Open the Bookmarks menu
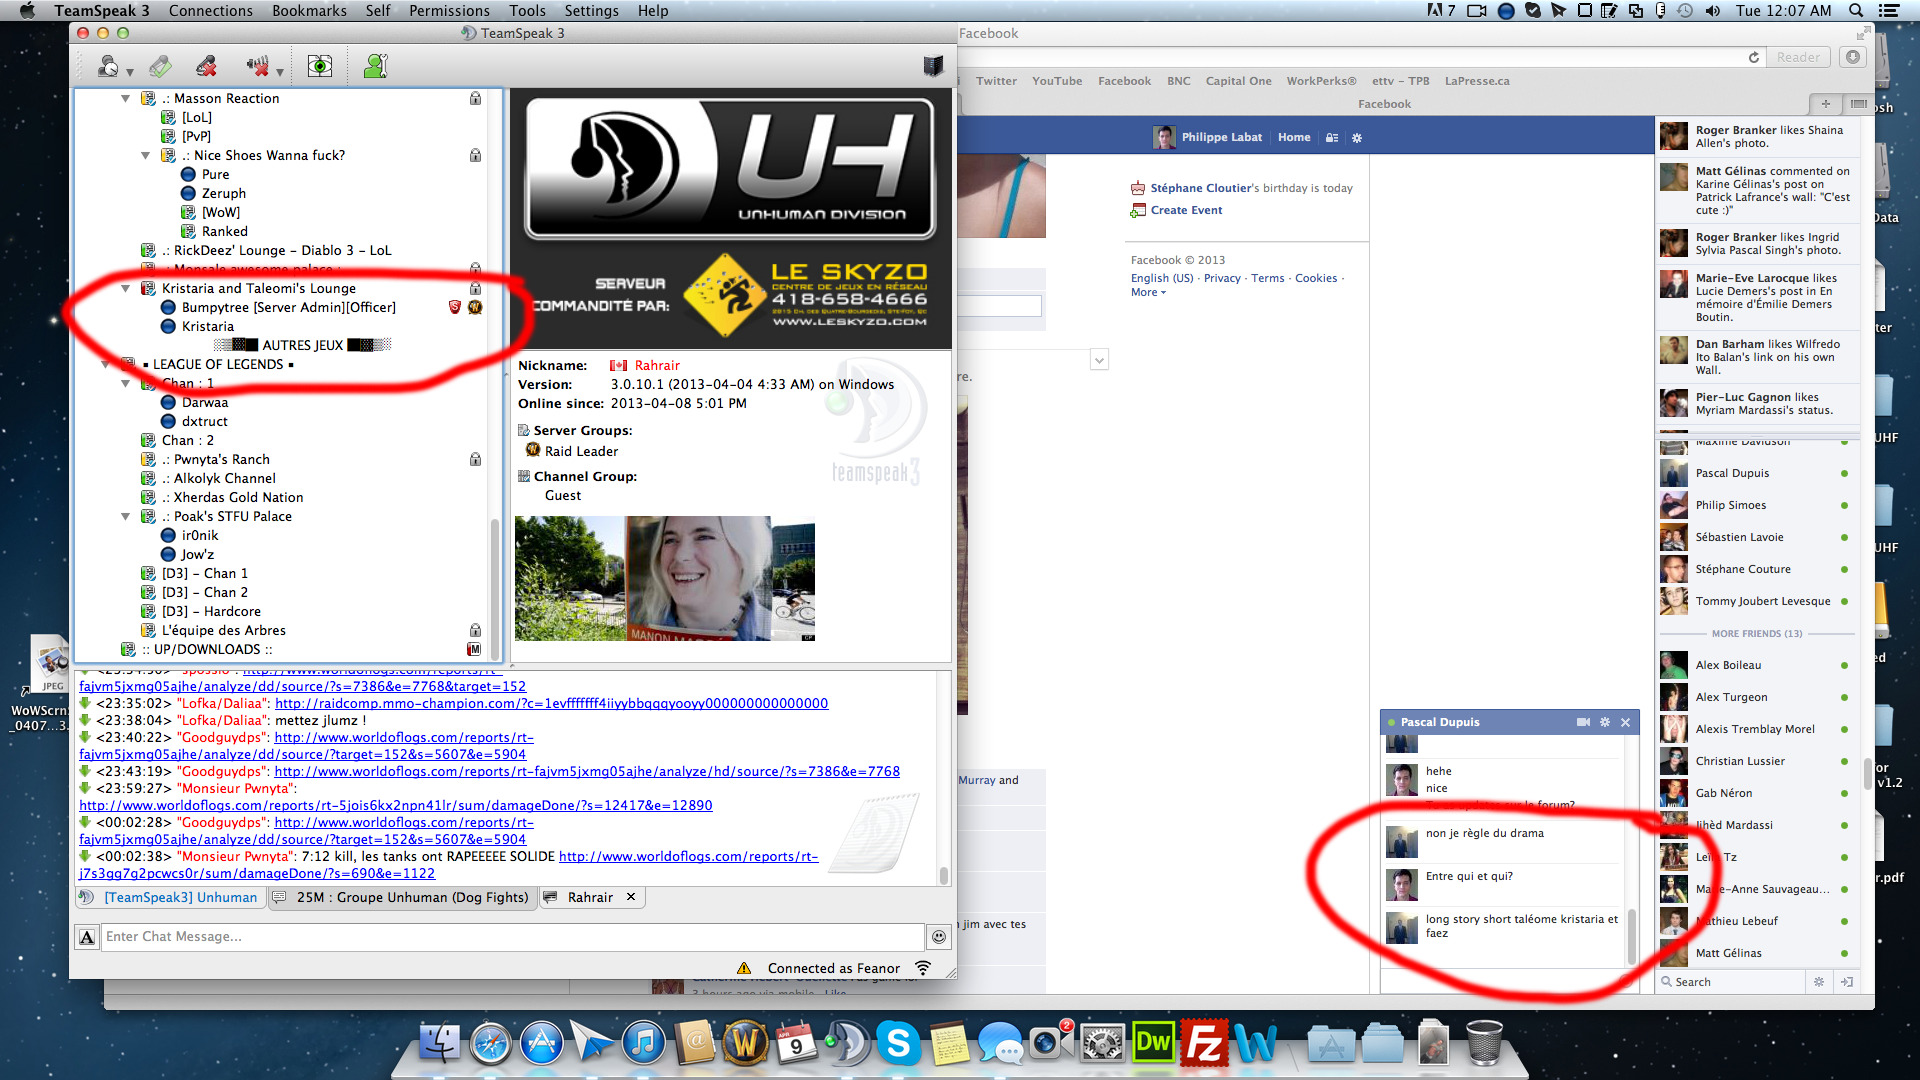 pyautogui.click(x=309, y=10)
